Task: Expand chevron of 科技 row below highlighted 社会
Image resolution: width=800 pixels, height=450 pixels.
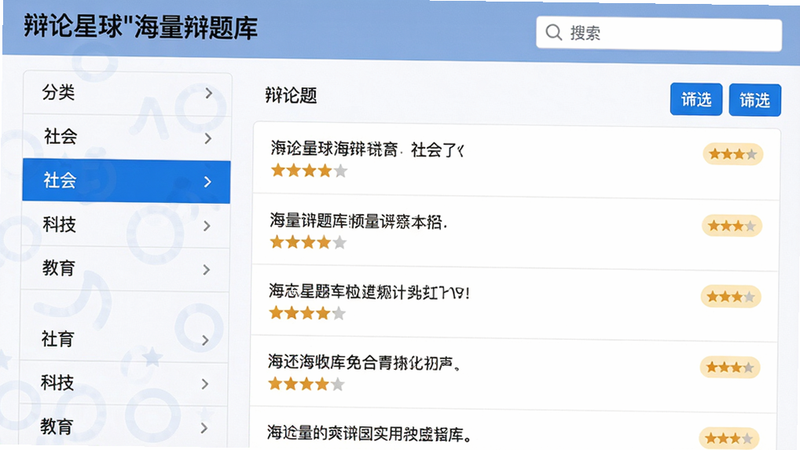Action: 207,226
